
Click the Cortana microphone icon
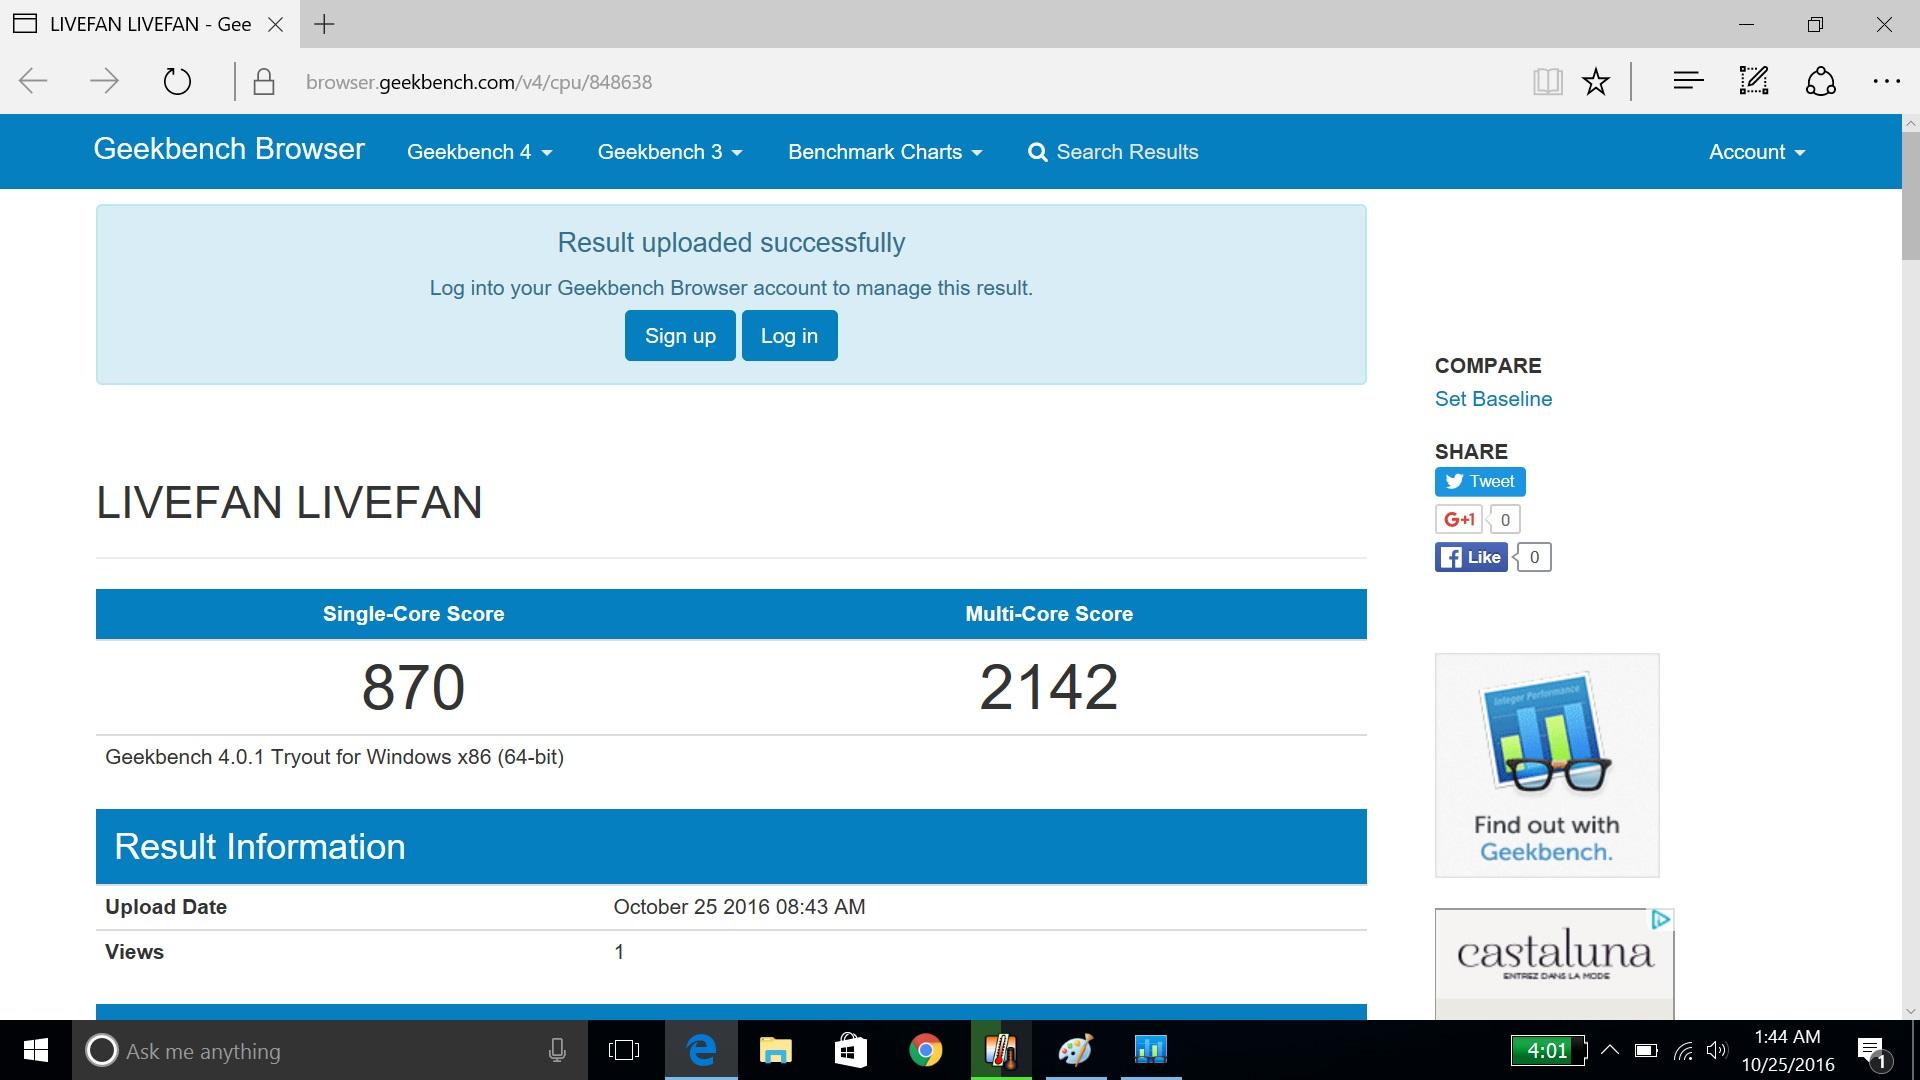click(x=557, y=1050)
